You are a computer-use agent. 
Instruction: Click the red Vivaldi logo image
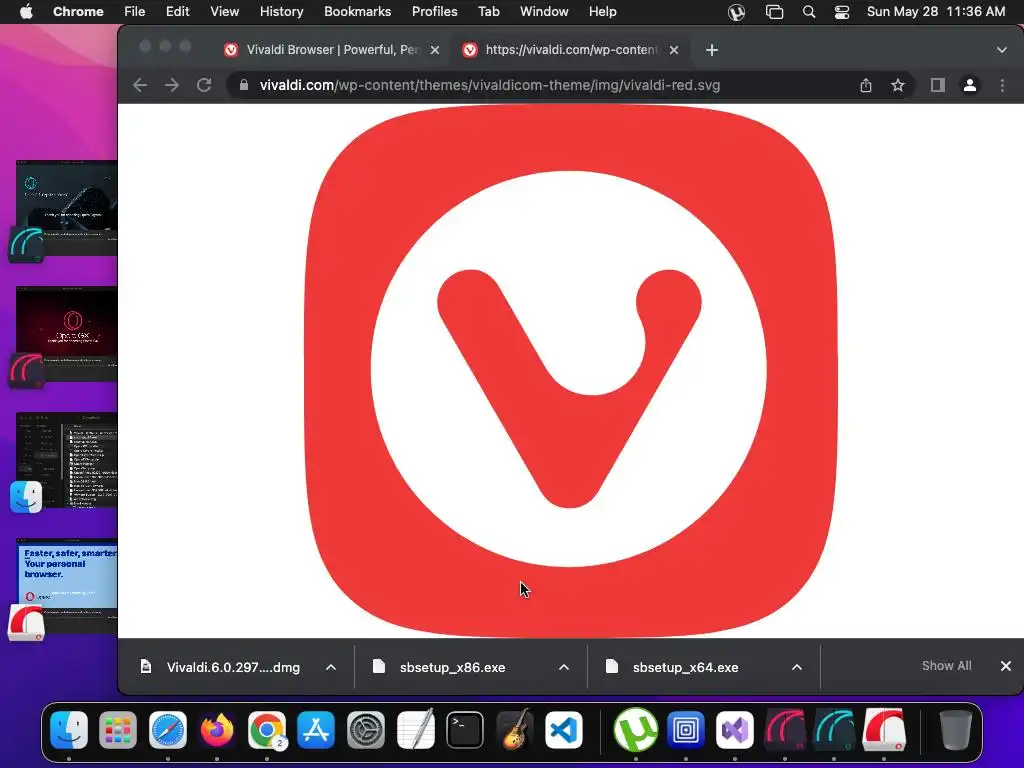tap(570, 371)
